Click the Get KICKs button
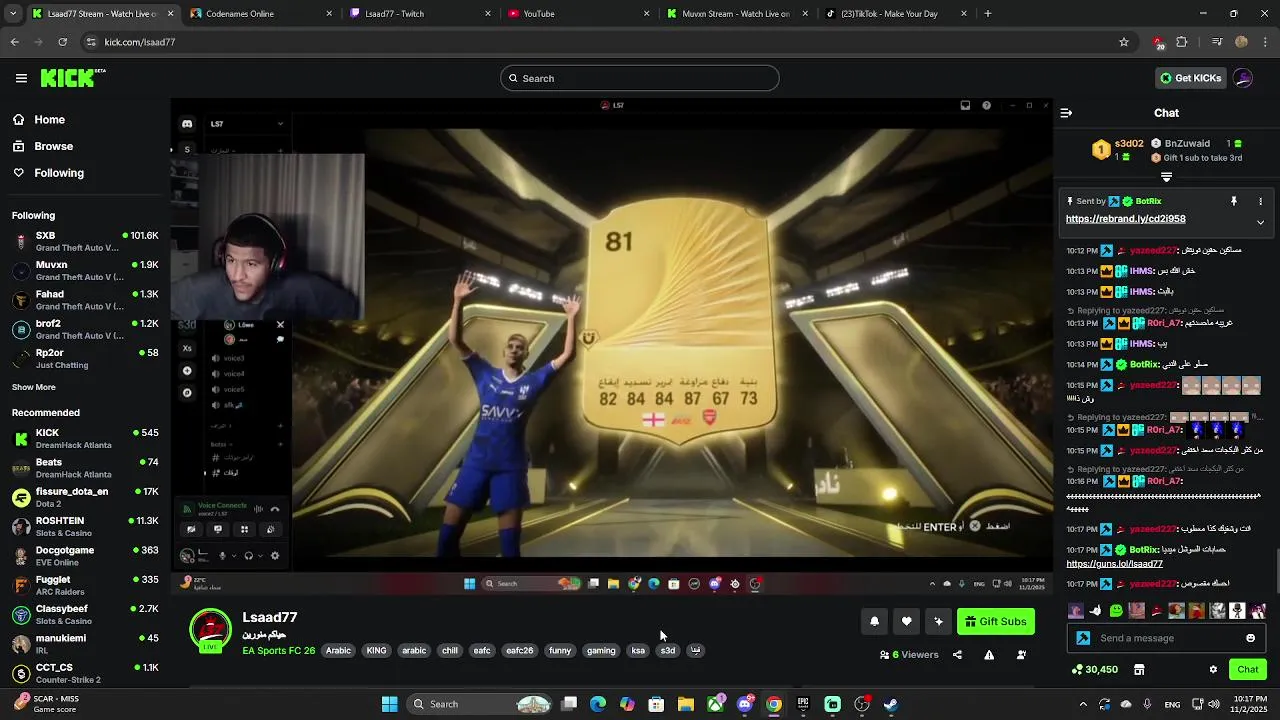This screenshot has height=720, width=1280. pos(1190,78)
